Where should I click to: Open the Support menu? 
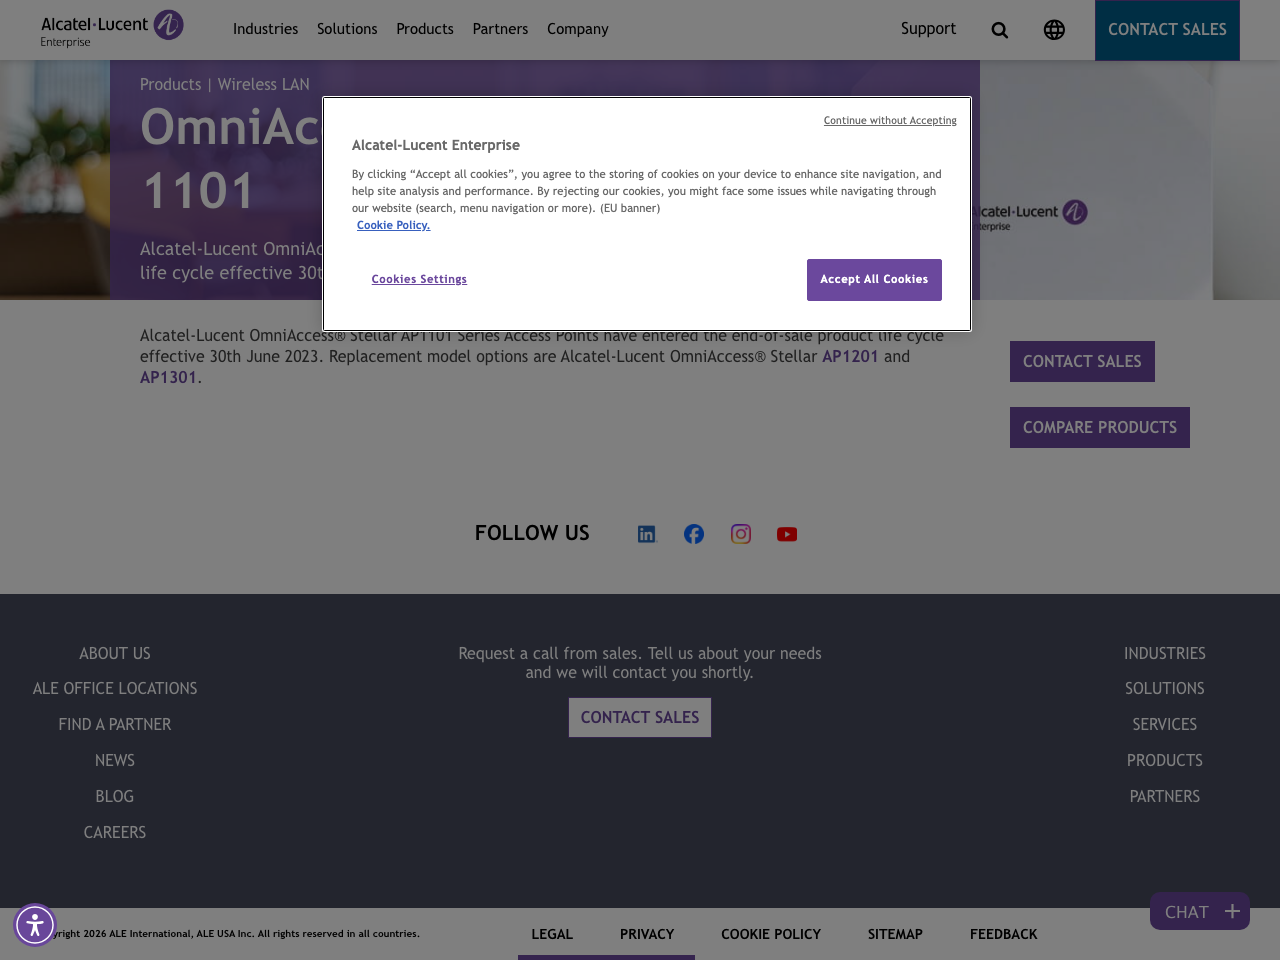[x=928, y=27]
